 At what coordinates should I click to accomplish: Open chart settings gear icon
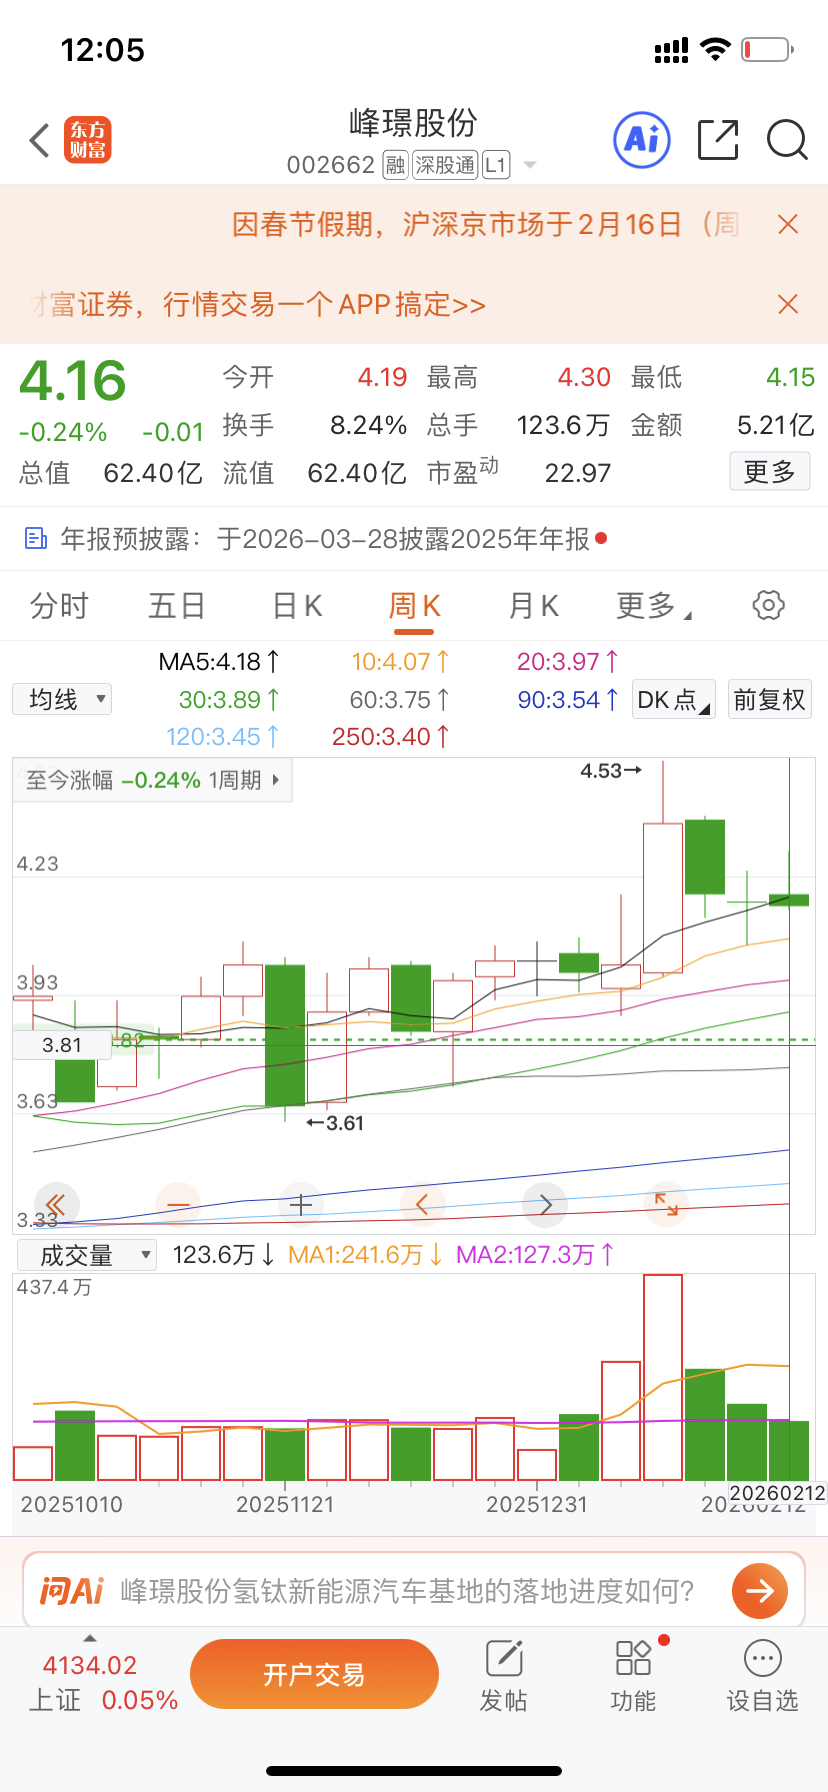coord(768,605)
